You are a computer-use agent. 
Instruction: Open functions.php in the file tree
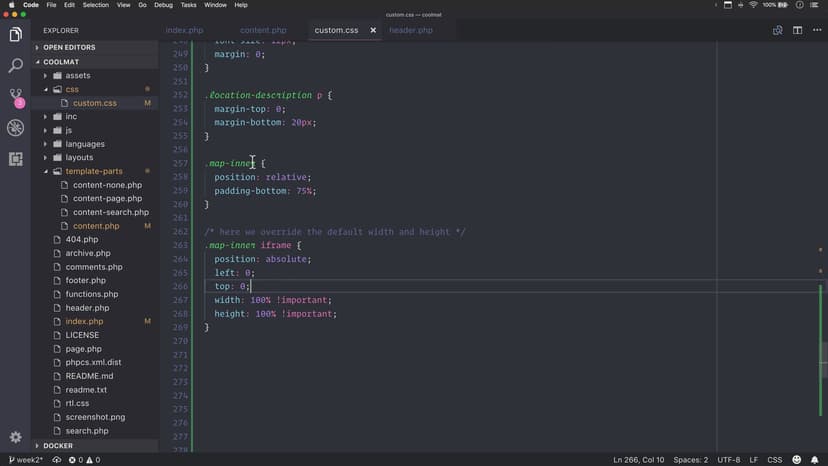(91, 294)
